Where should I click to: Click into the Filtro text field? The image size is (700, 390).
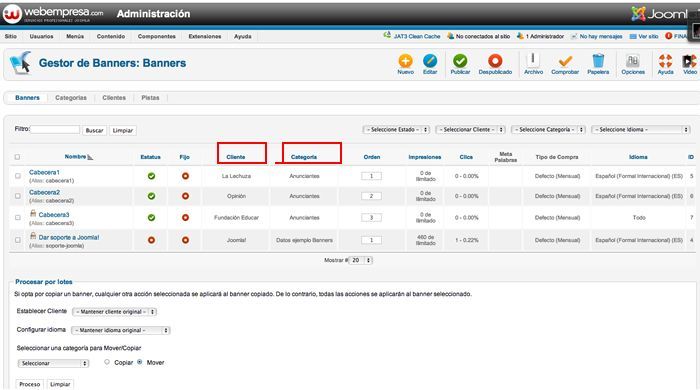[x=55, y=129]
